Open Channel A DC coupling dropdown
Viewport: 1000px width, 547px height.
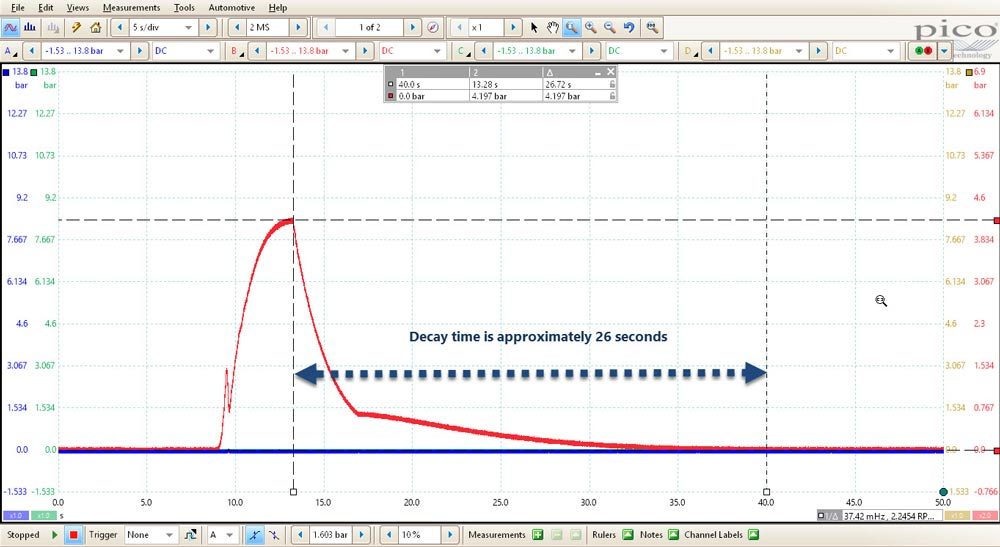[185, 50]
